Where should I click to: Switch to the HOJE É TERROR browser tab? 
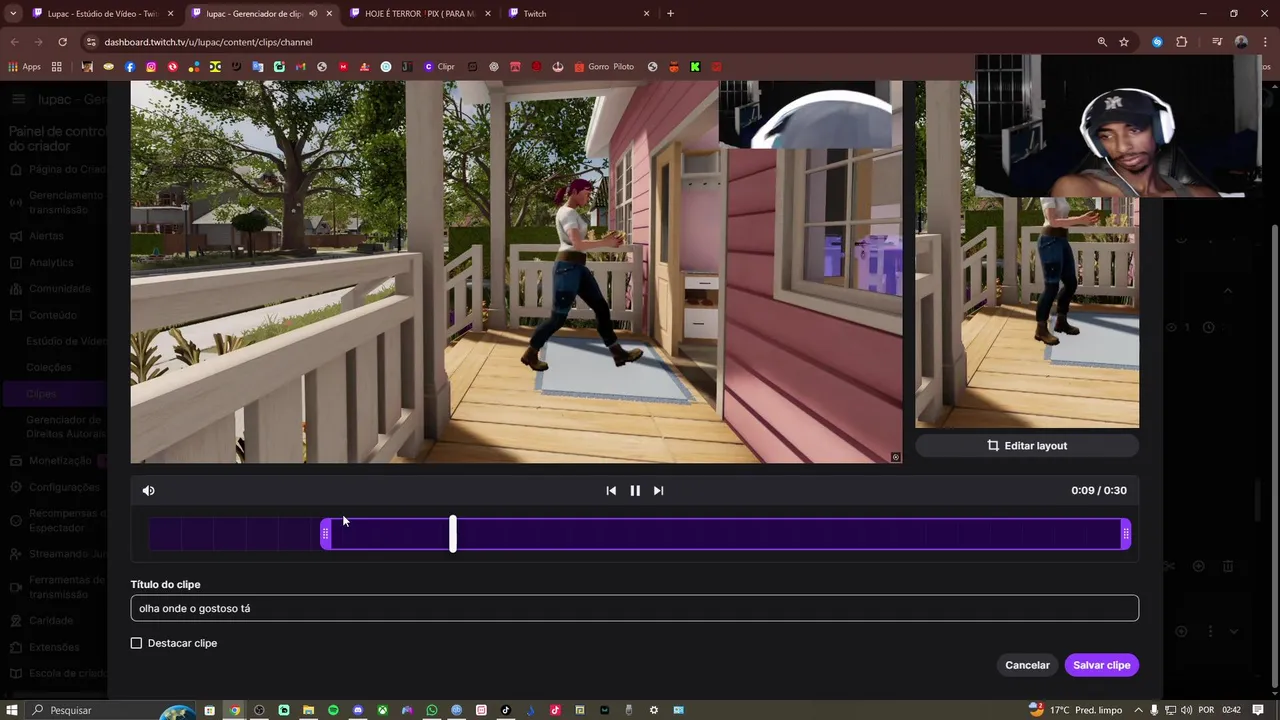point(418,14)
